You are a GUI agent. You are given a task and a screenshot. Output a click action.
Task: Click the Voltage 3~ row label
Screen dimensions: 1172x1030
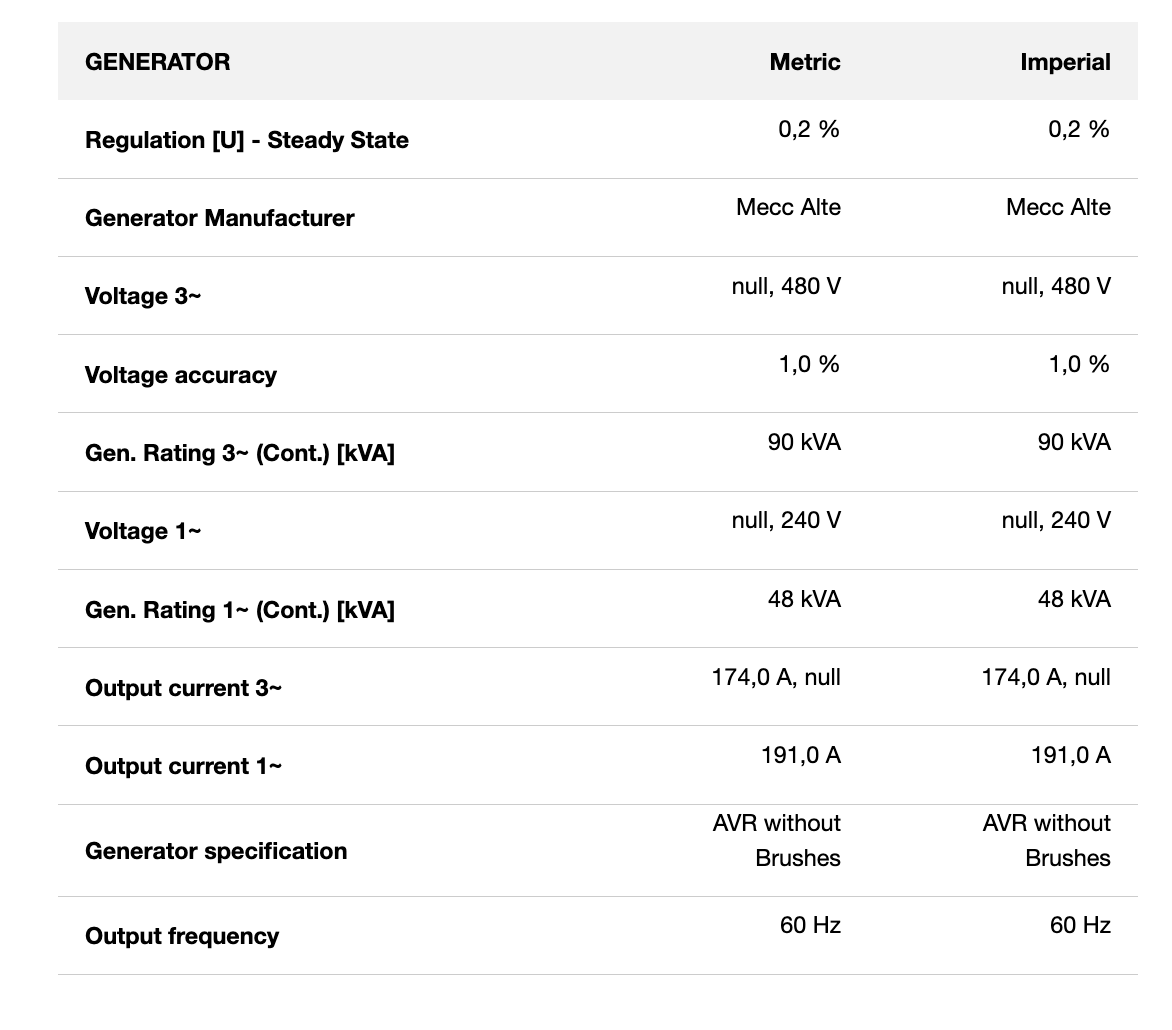click(142, 296)
